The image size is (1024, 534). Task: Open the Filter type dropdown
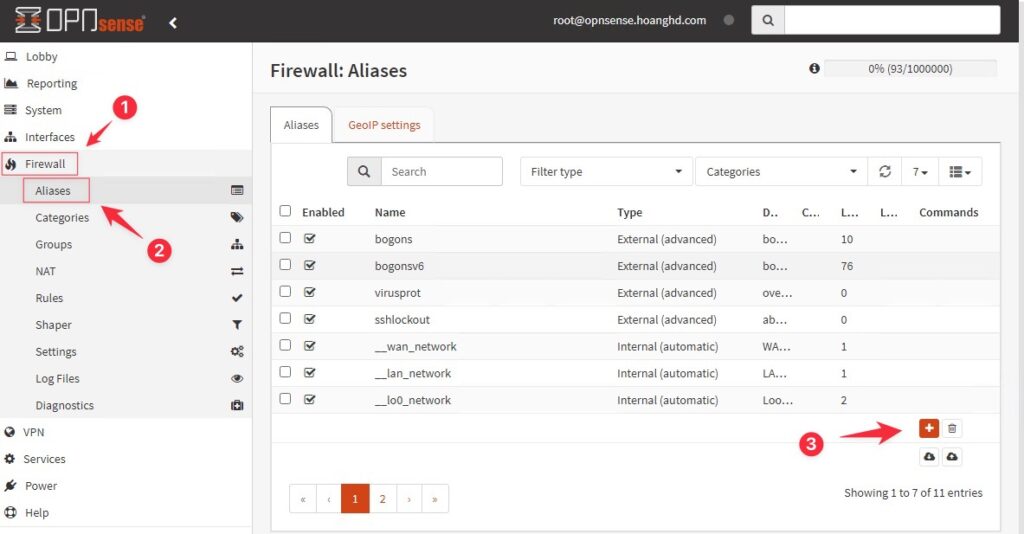pos(606,172)
